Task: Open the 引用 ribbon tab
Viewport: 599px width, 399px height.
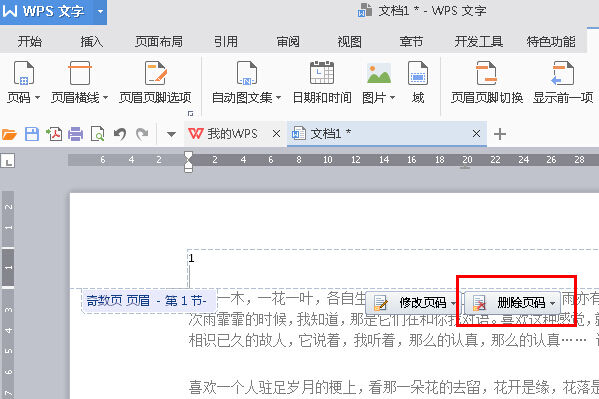Action: 225,41
